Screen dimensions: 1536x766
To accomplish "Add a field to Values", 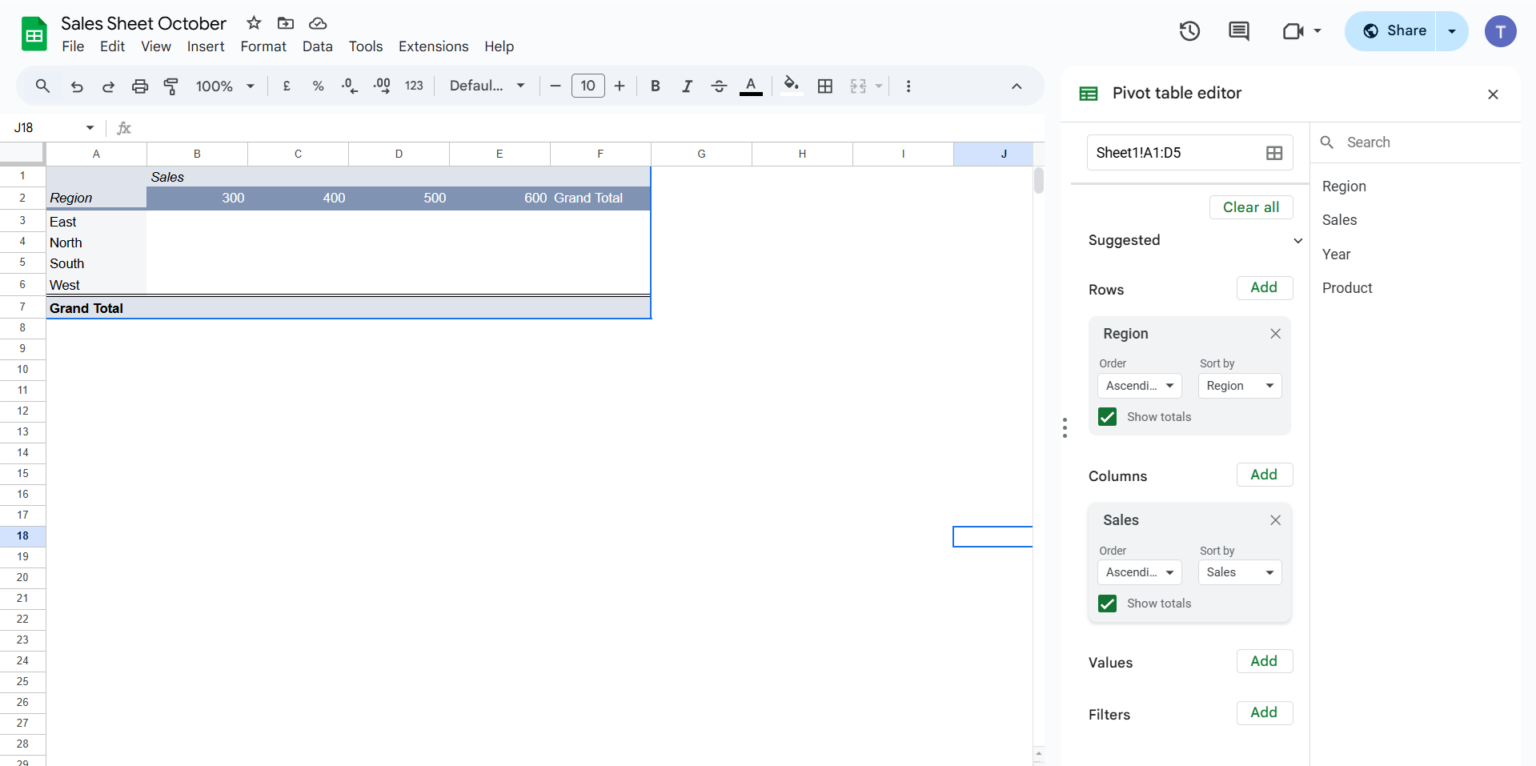I will coord(1264,661).
